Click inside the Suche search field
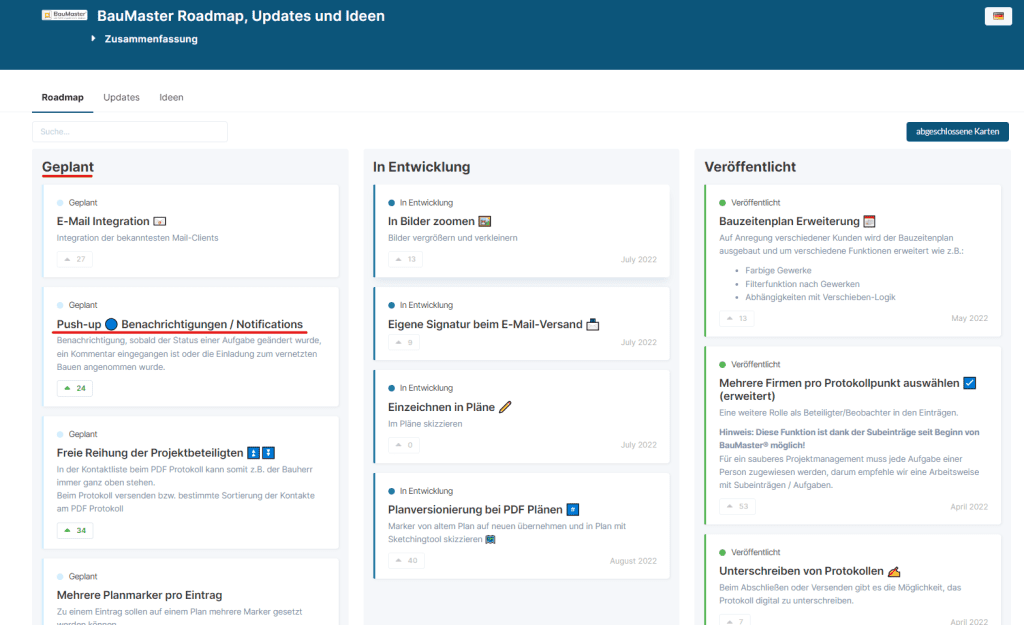The width and height of the screenshot is (1024, 625). (130, 131)
